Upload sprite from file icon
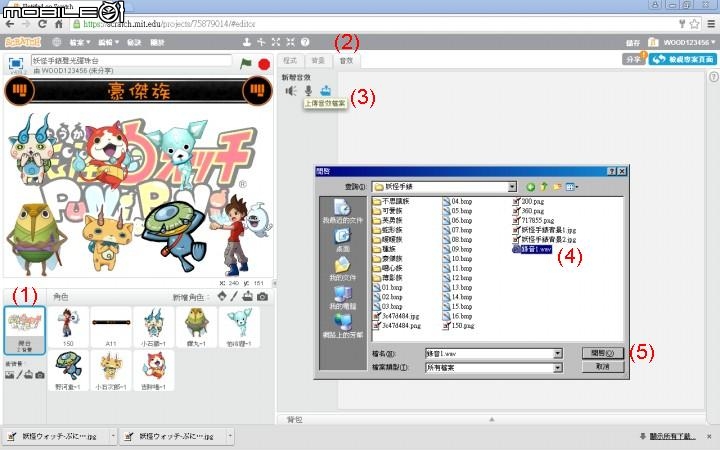The image size is (720, 450). (248, 297)
